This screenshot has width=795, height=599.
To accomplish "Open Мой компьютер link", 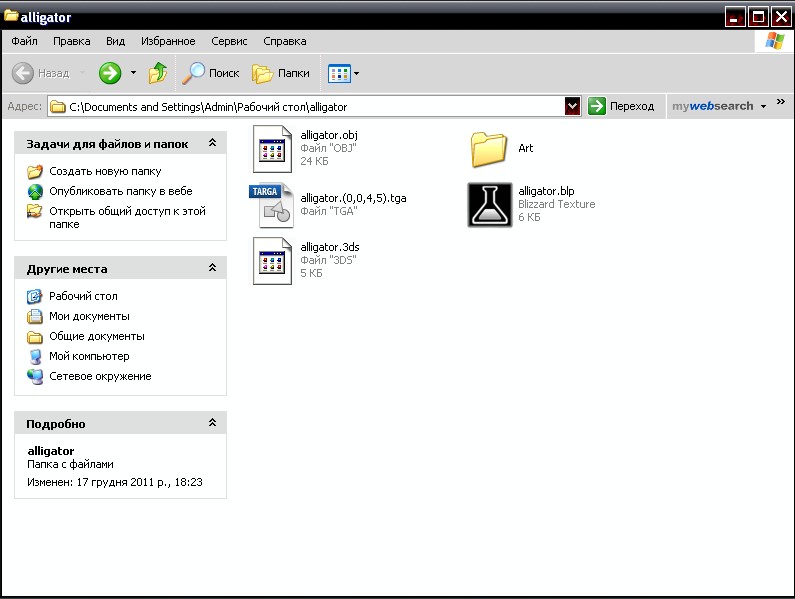I will [x=89, y=357].
